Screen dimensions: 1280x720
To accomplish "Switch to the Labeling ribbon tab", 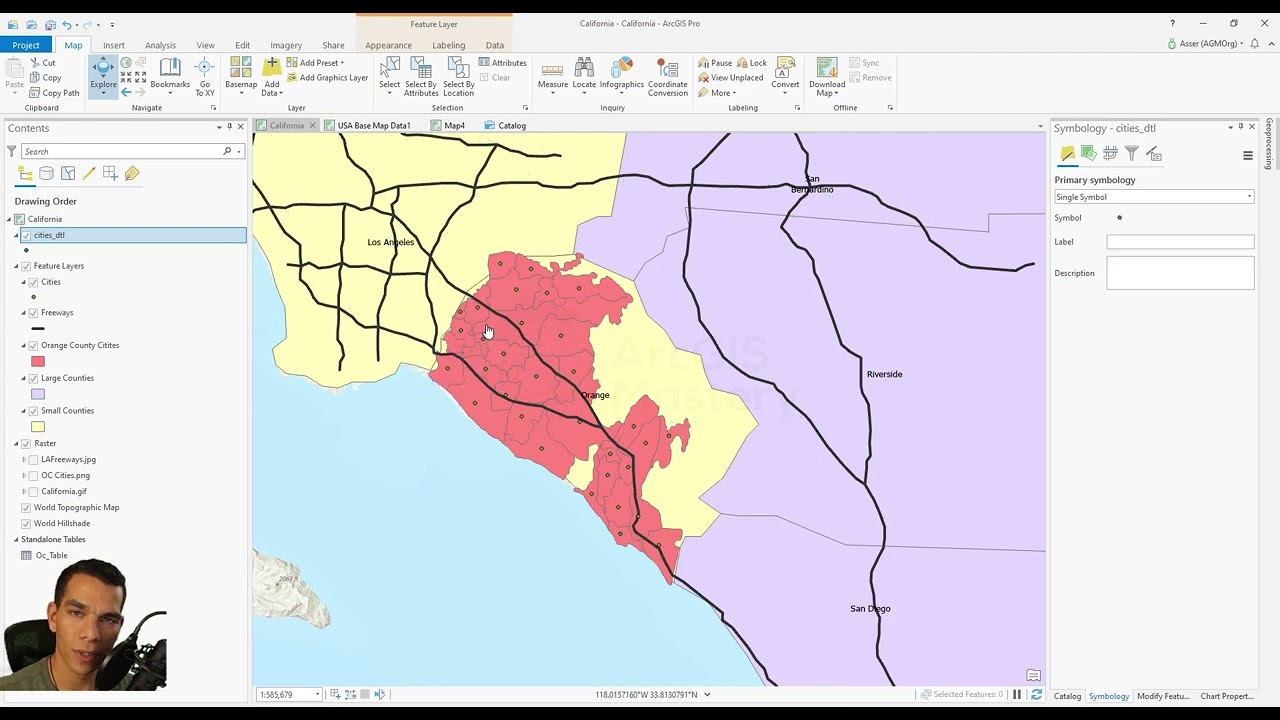I will click(448, 45).
